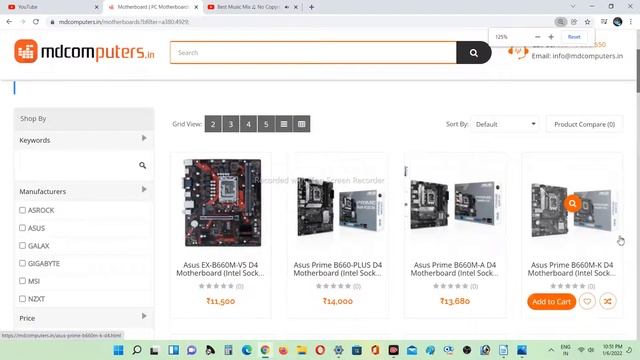
Task: Switch to list view layout icon
Action: point(284,124)
